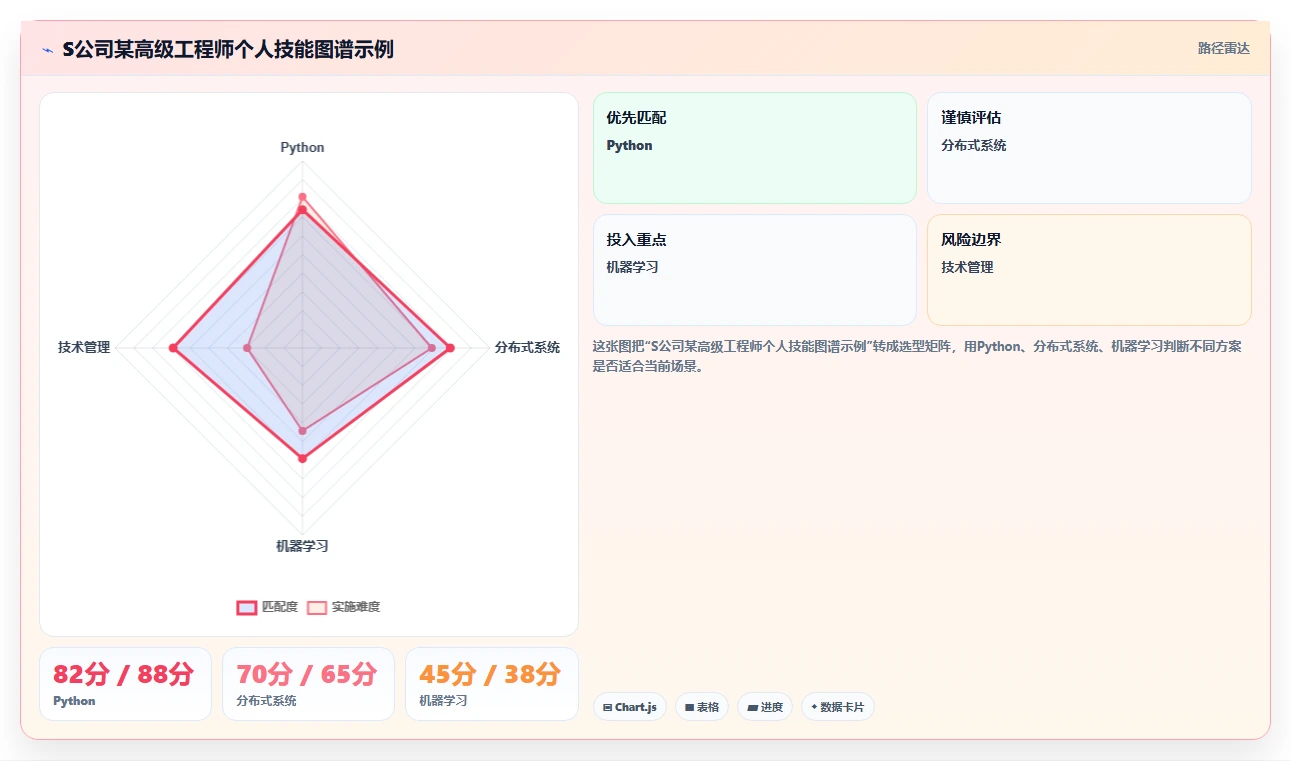Image resolution: width=1291 pixels, height=761 pixels.
Task: Open the 谨慎评估 card
Action: pos(1089,148)
